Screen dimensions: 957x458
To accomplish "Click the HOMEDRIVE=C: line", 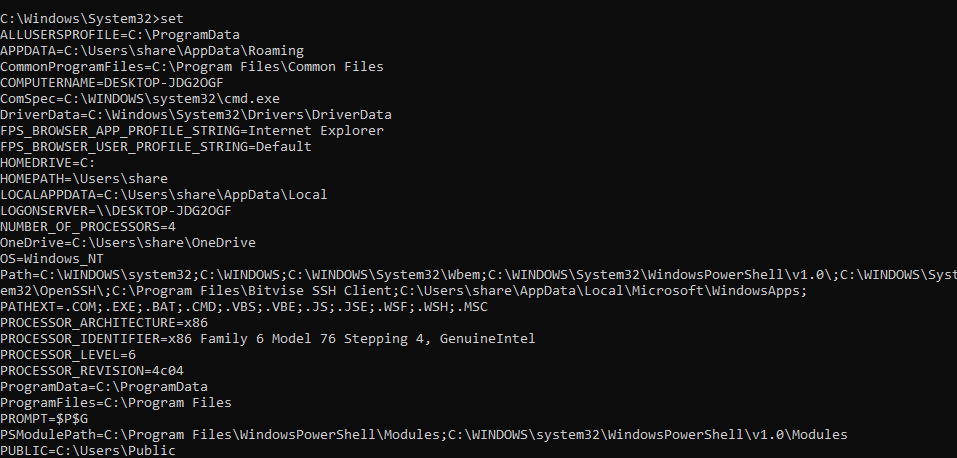I will tap(48, 162).
